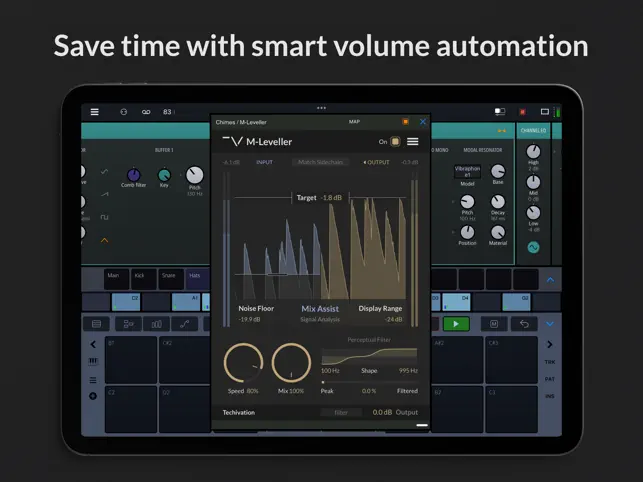
Task: Collapse section with the blue chevron down
Action: [550, 324]
